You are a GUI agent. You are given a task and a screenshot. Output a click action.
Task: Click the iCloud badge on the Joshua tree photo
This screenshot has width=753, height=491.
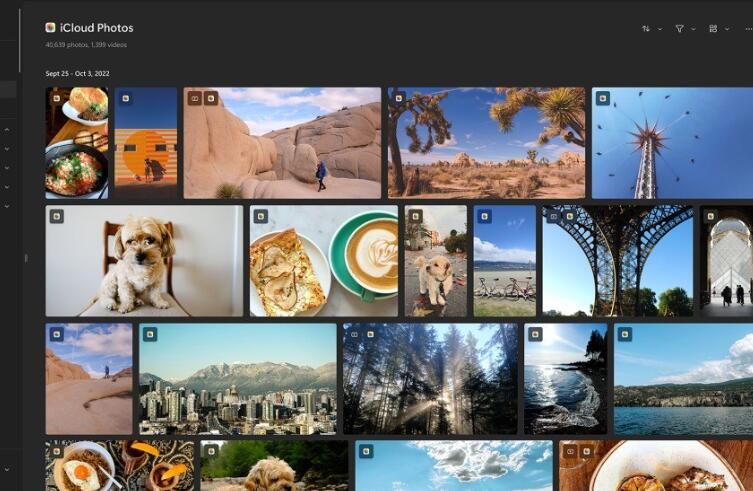[399, 98]
